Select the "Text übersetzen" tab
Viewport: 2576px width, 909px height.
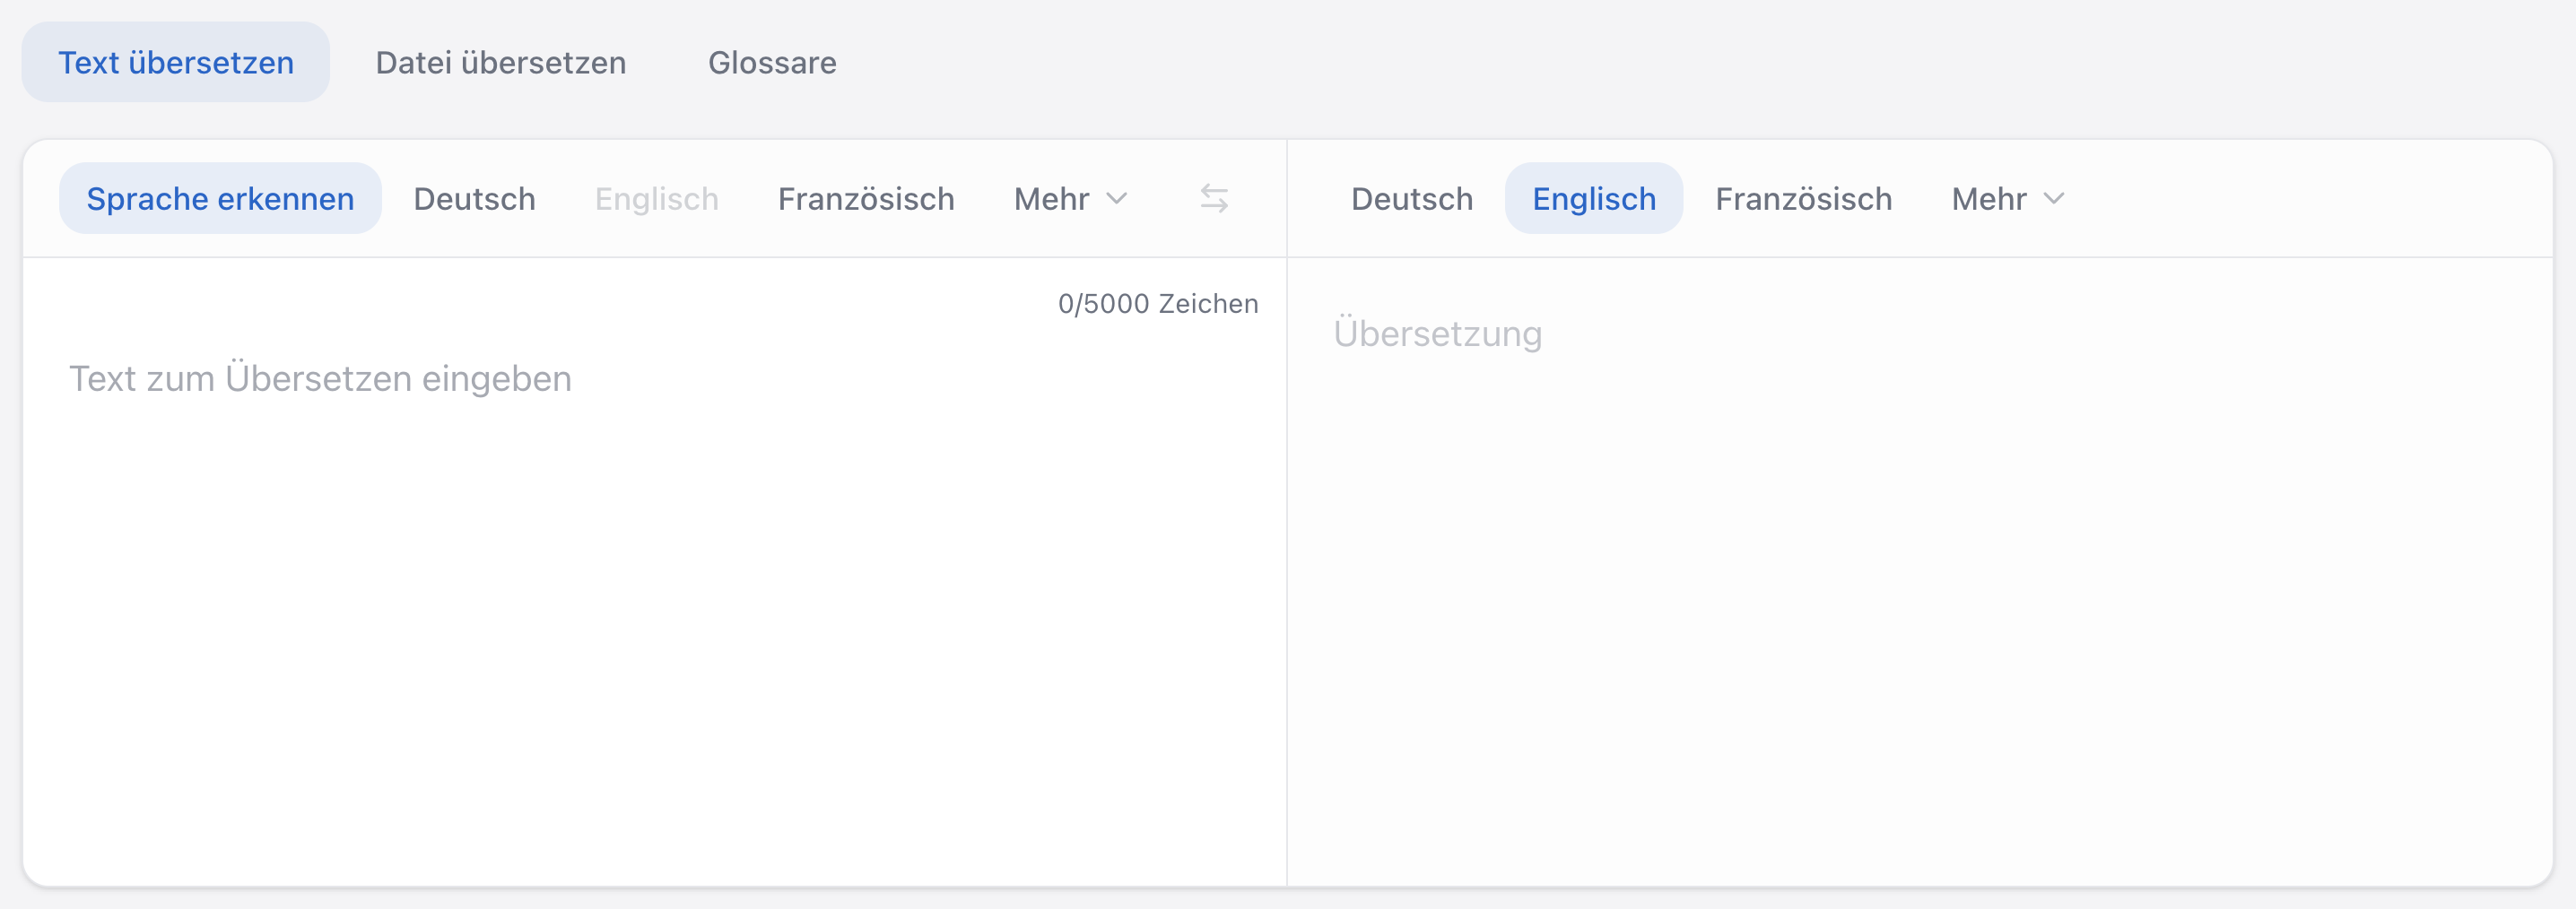click(175, 61)
